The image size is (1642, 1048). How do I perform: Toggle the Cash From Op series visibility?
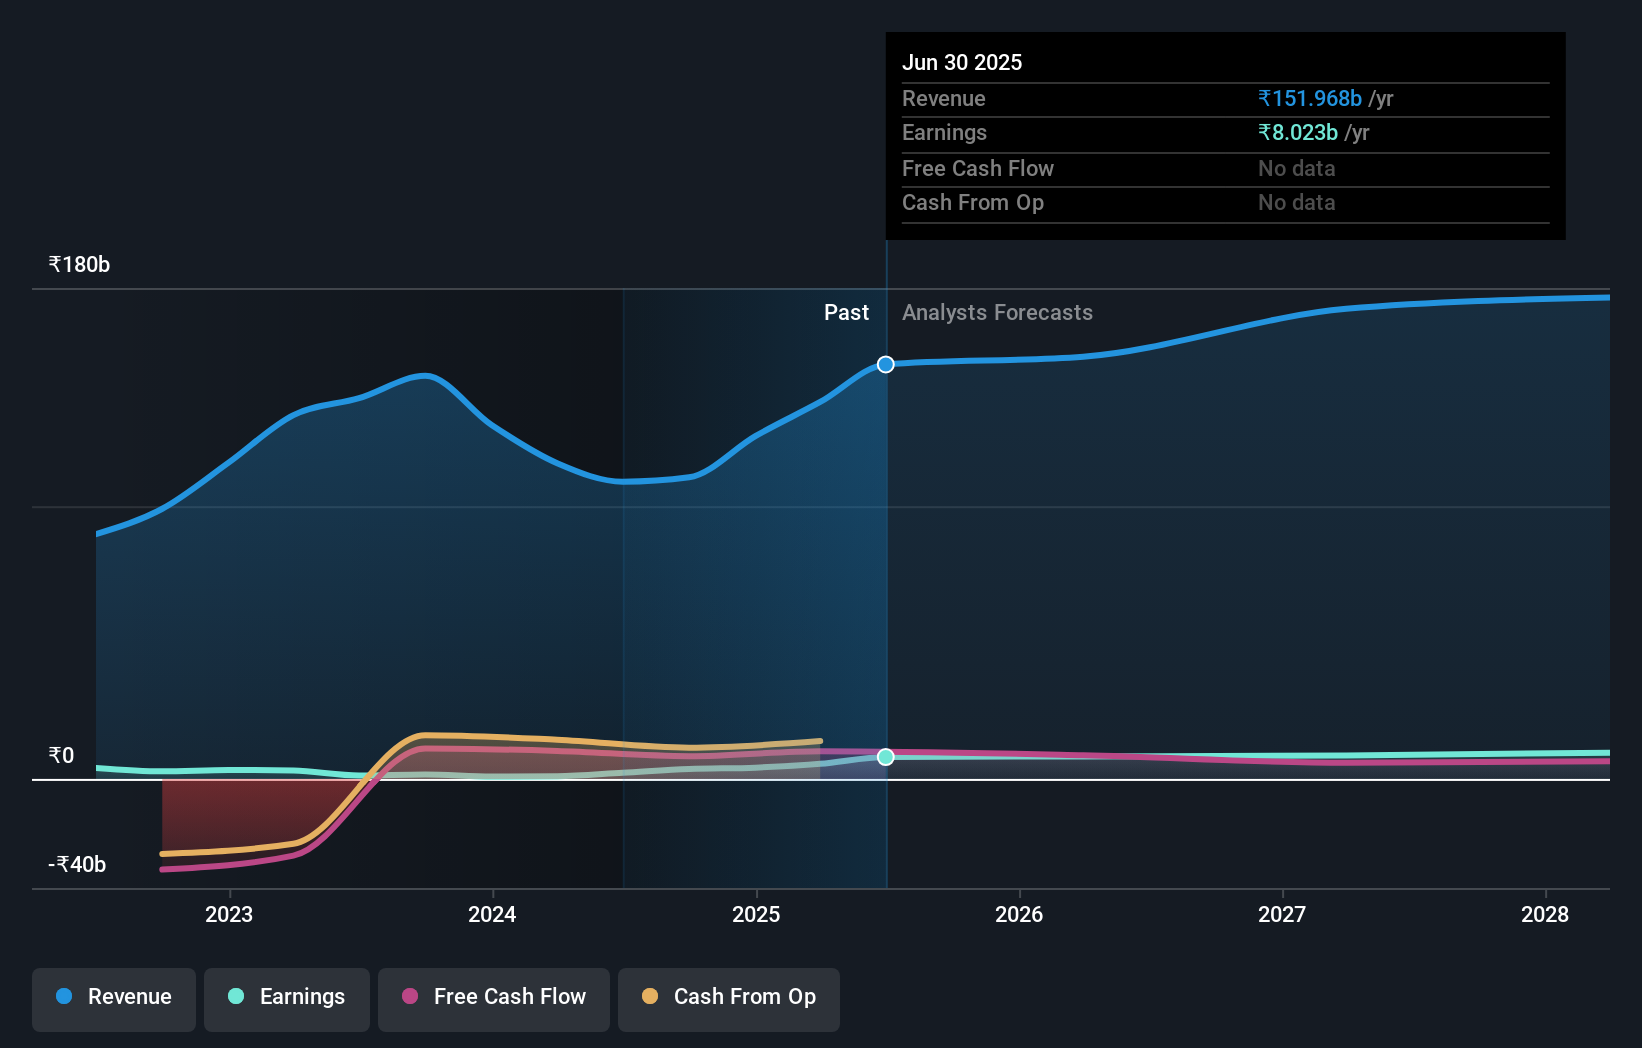[729, 999]
